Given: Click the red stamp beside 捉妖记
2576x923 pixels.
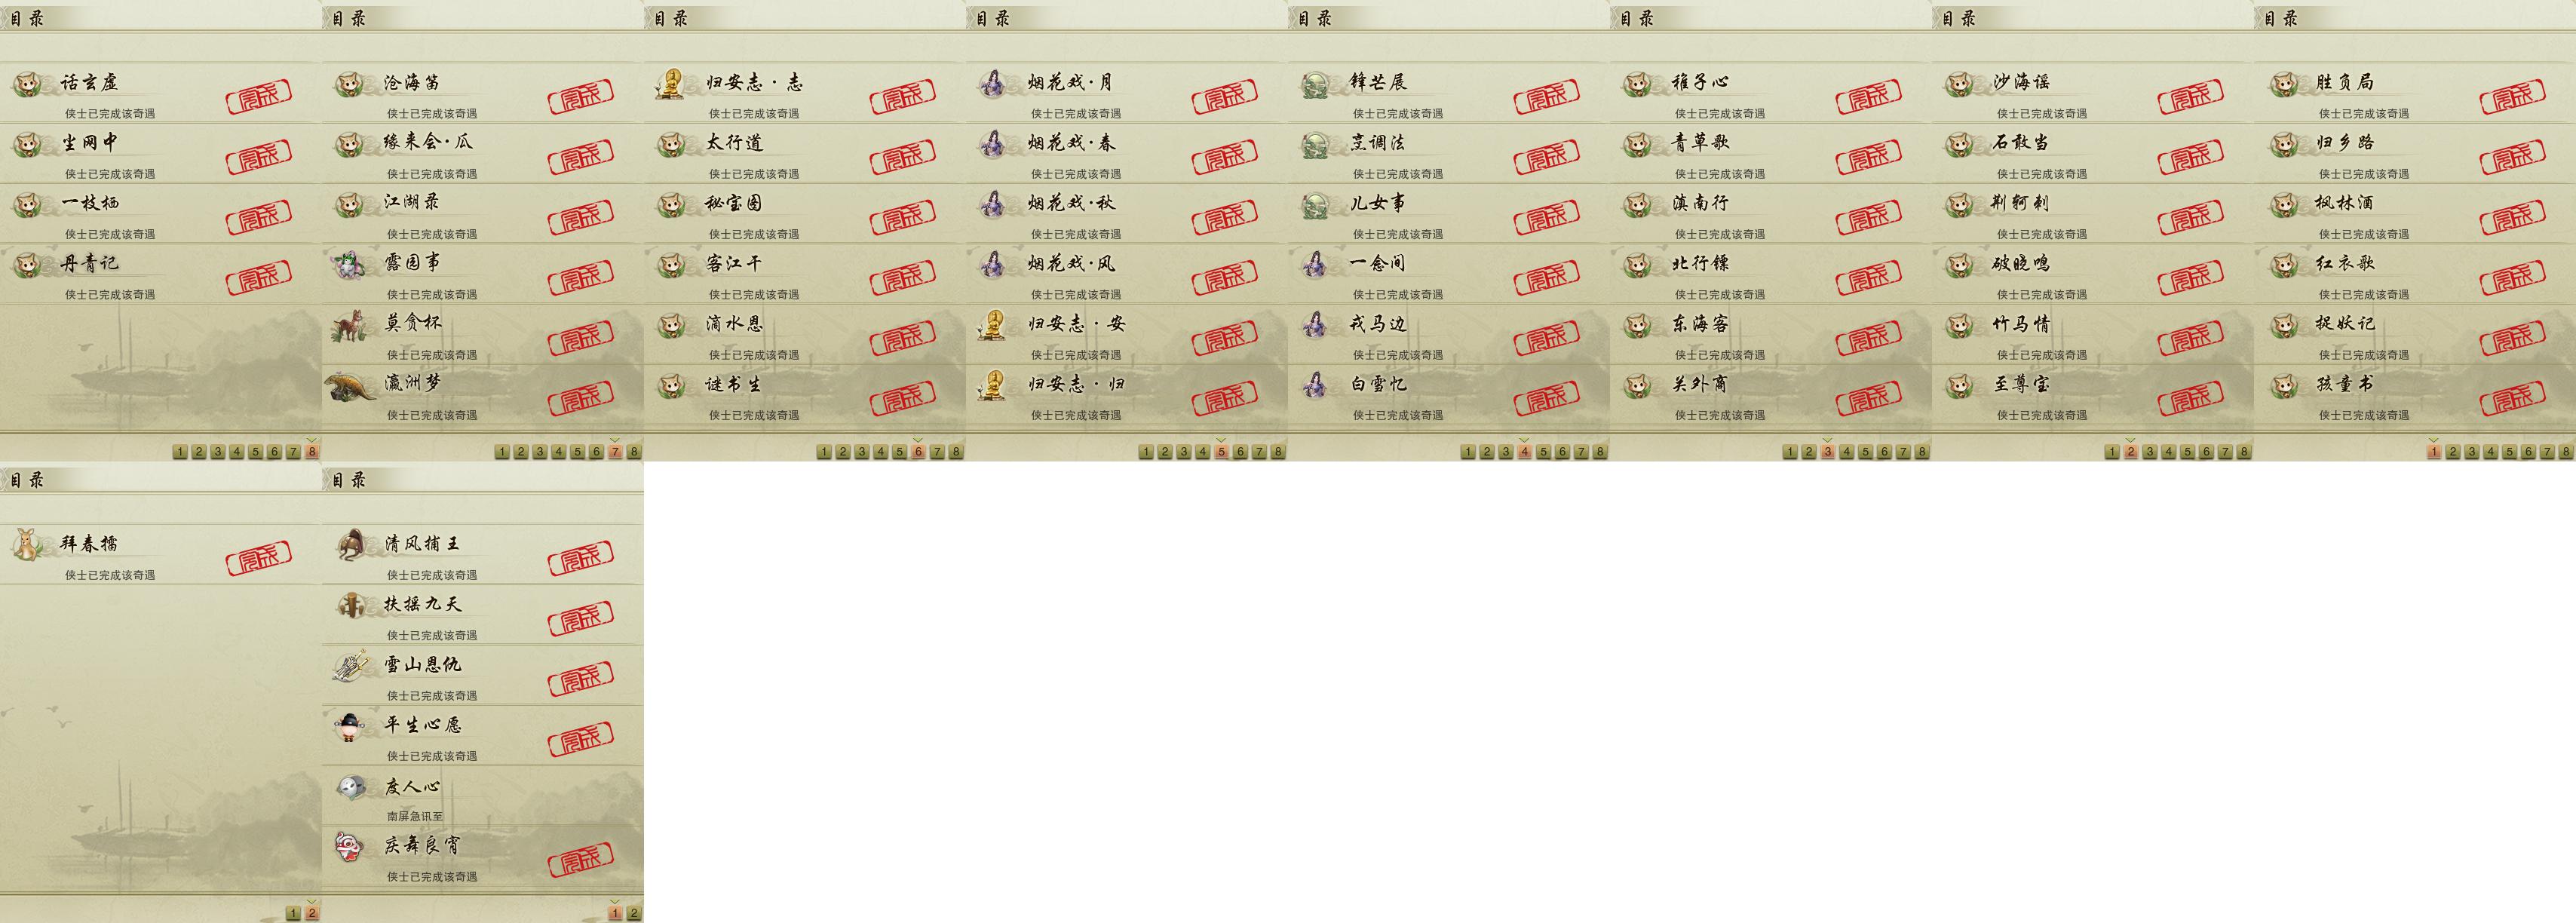Looking at the screenshot, I should tap(2513, 338).
